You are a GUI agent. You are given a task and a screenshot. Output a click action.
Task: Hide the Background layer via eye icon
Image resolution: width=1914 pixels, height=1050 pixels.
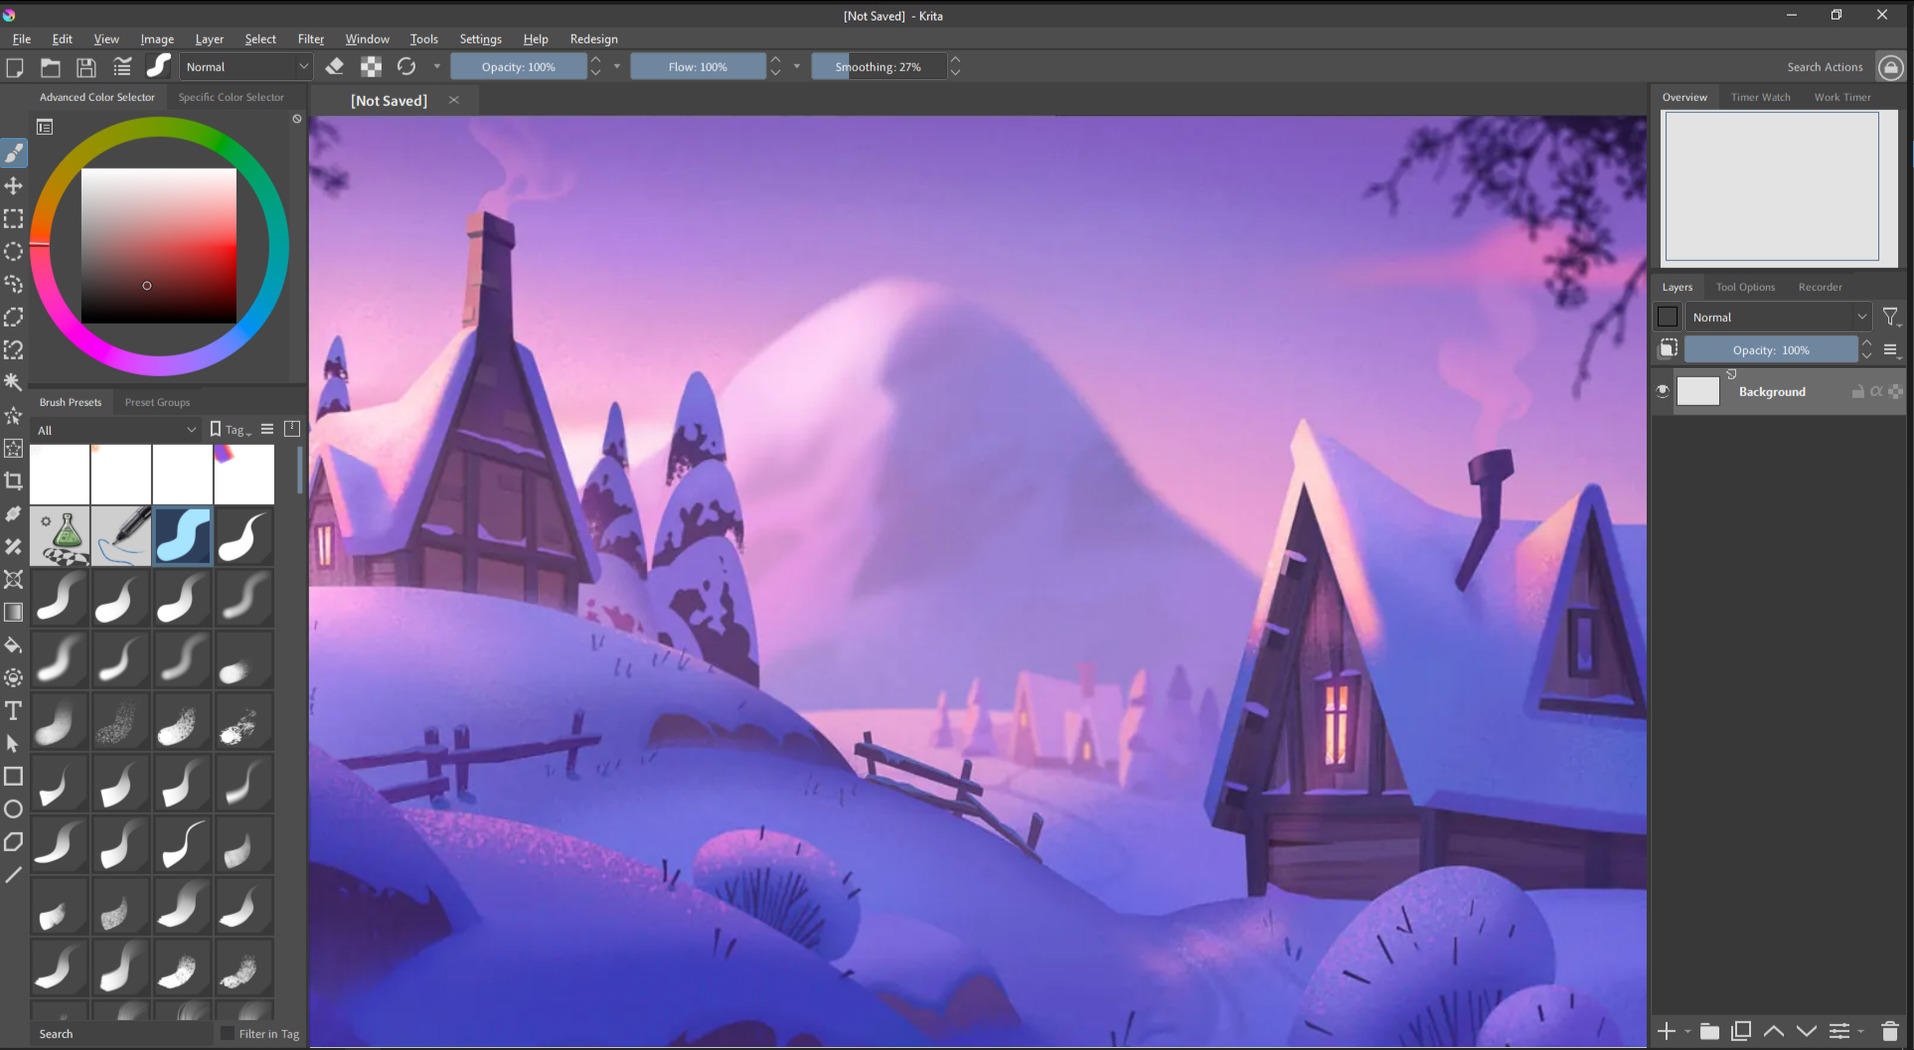[x=1662, y=392]
